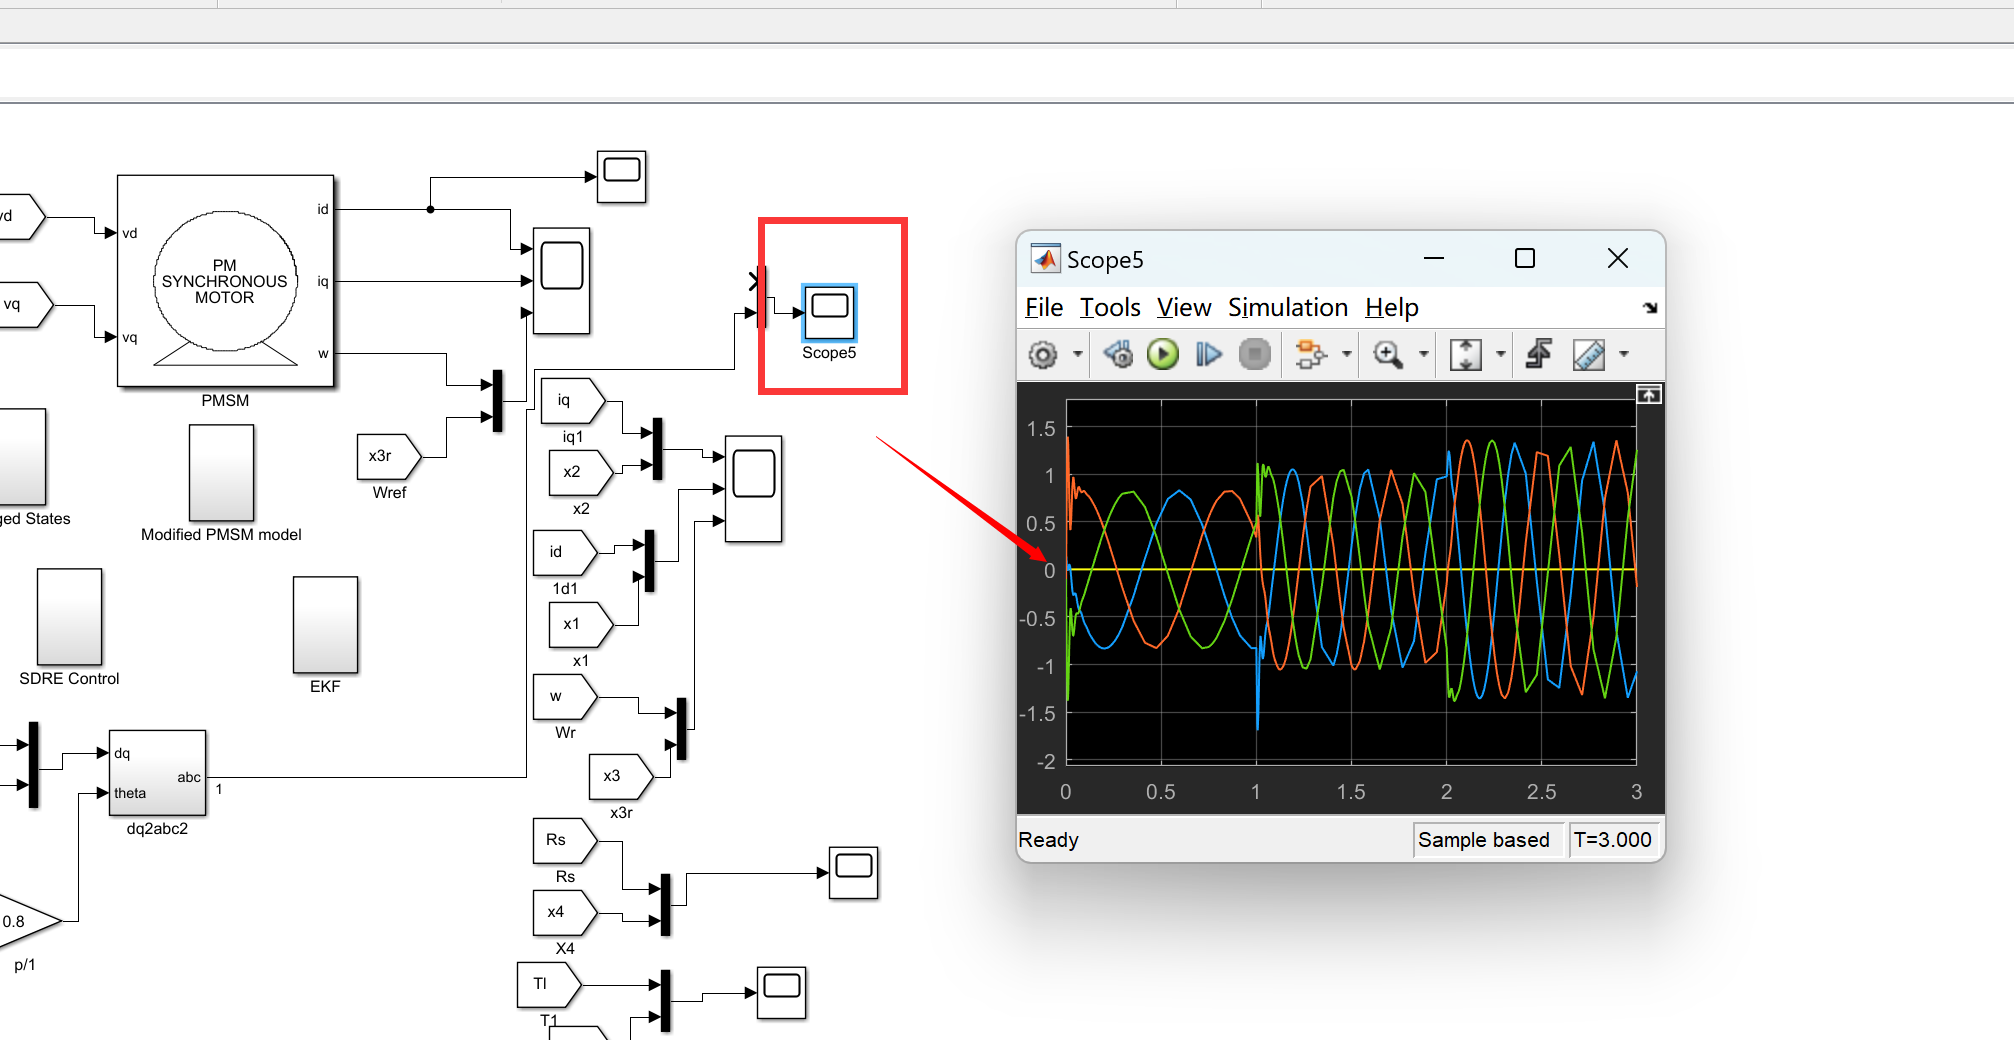Open the File menu in Scope5
This screenshot has width=2014, height=1040.
pyautogui.click(x=1044, y=308)
